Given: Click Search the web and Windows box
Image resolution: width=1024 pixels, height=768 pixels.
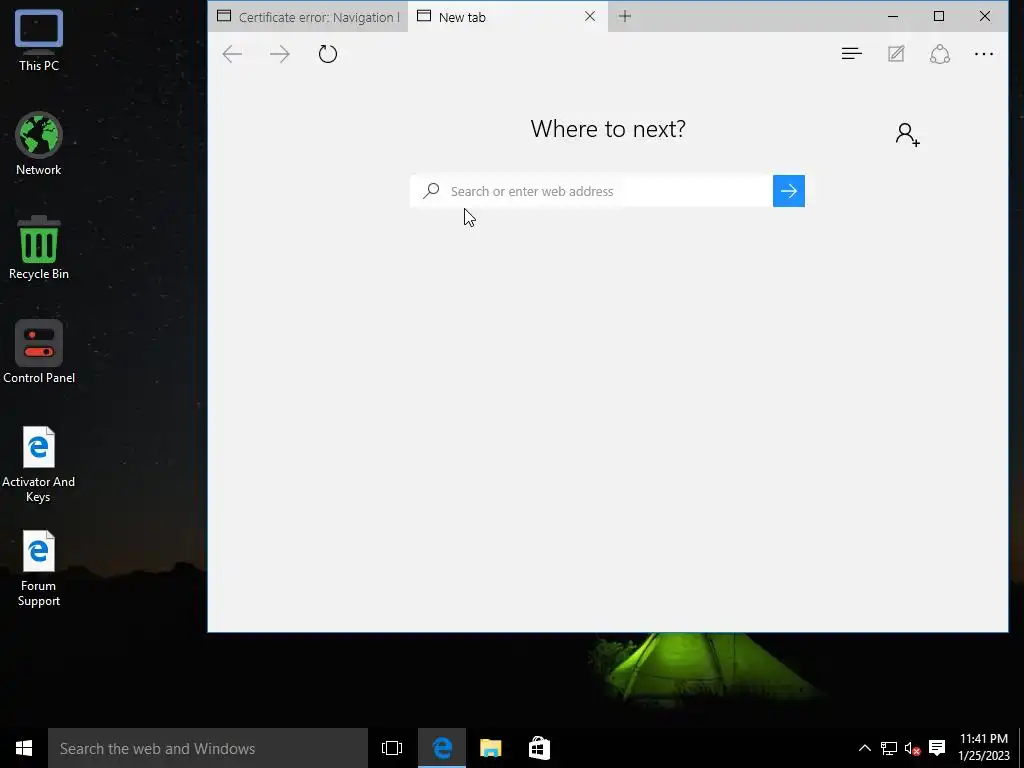Looking at the screenshot, I should [x=208, y=748].
